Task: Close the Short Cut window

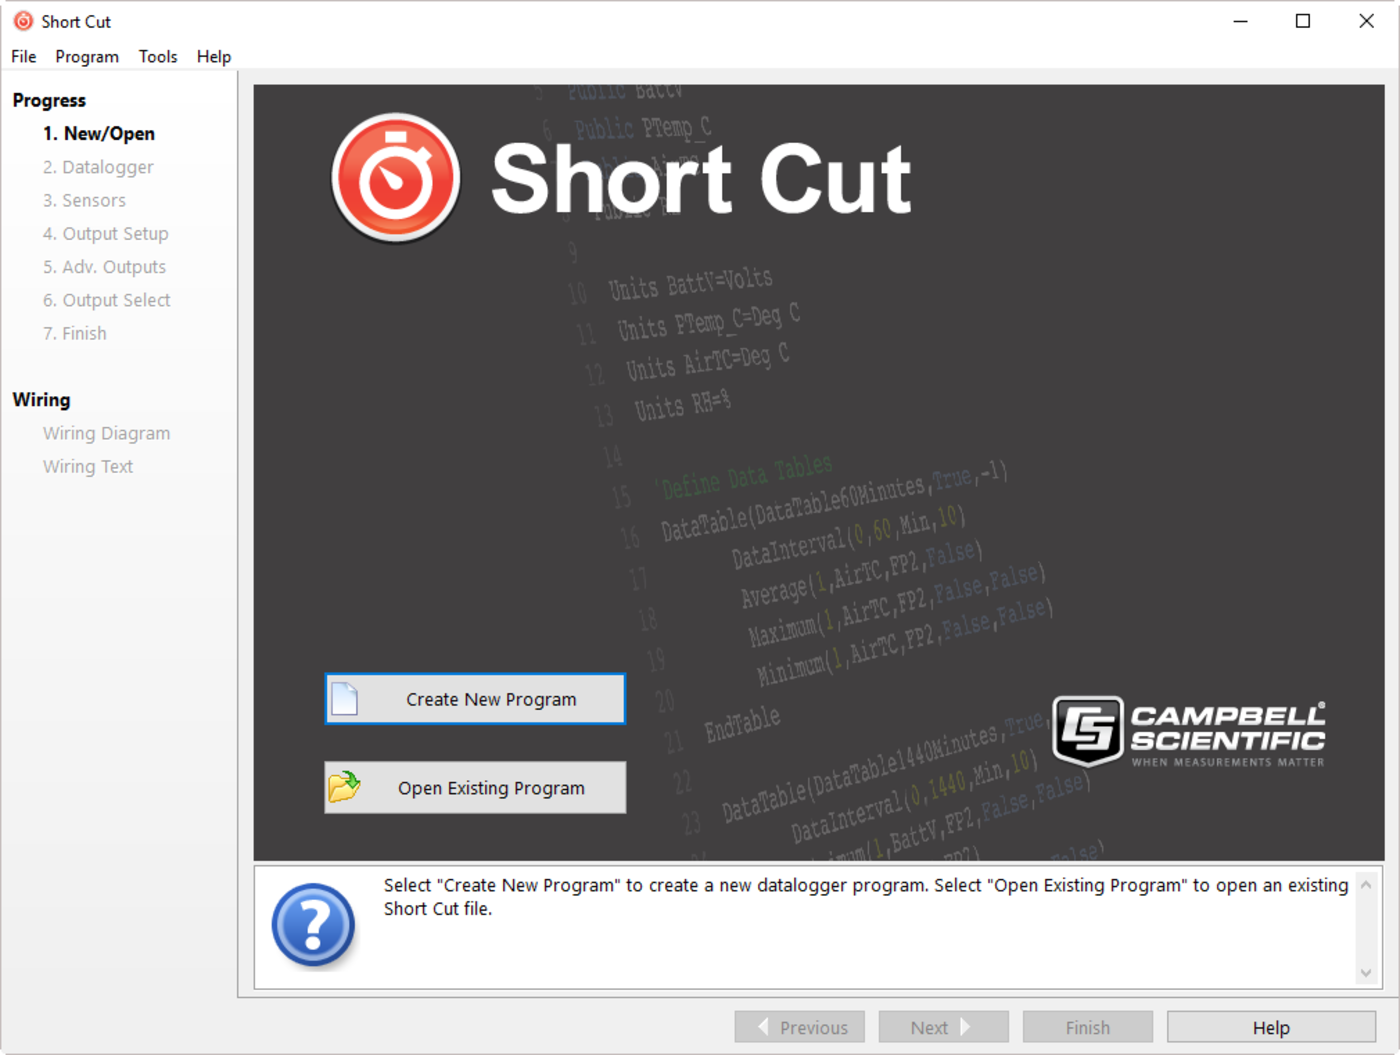Action: pos(1366,21)
